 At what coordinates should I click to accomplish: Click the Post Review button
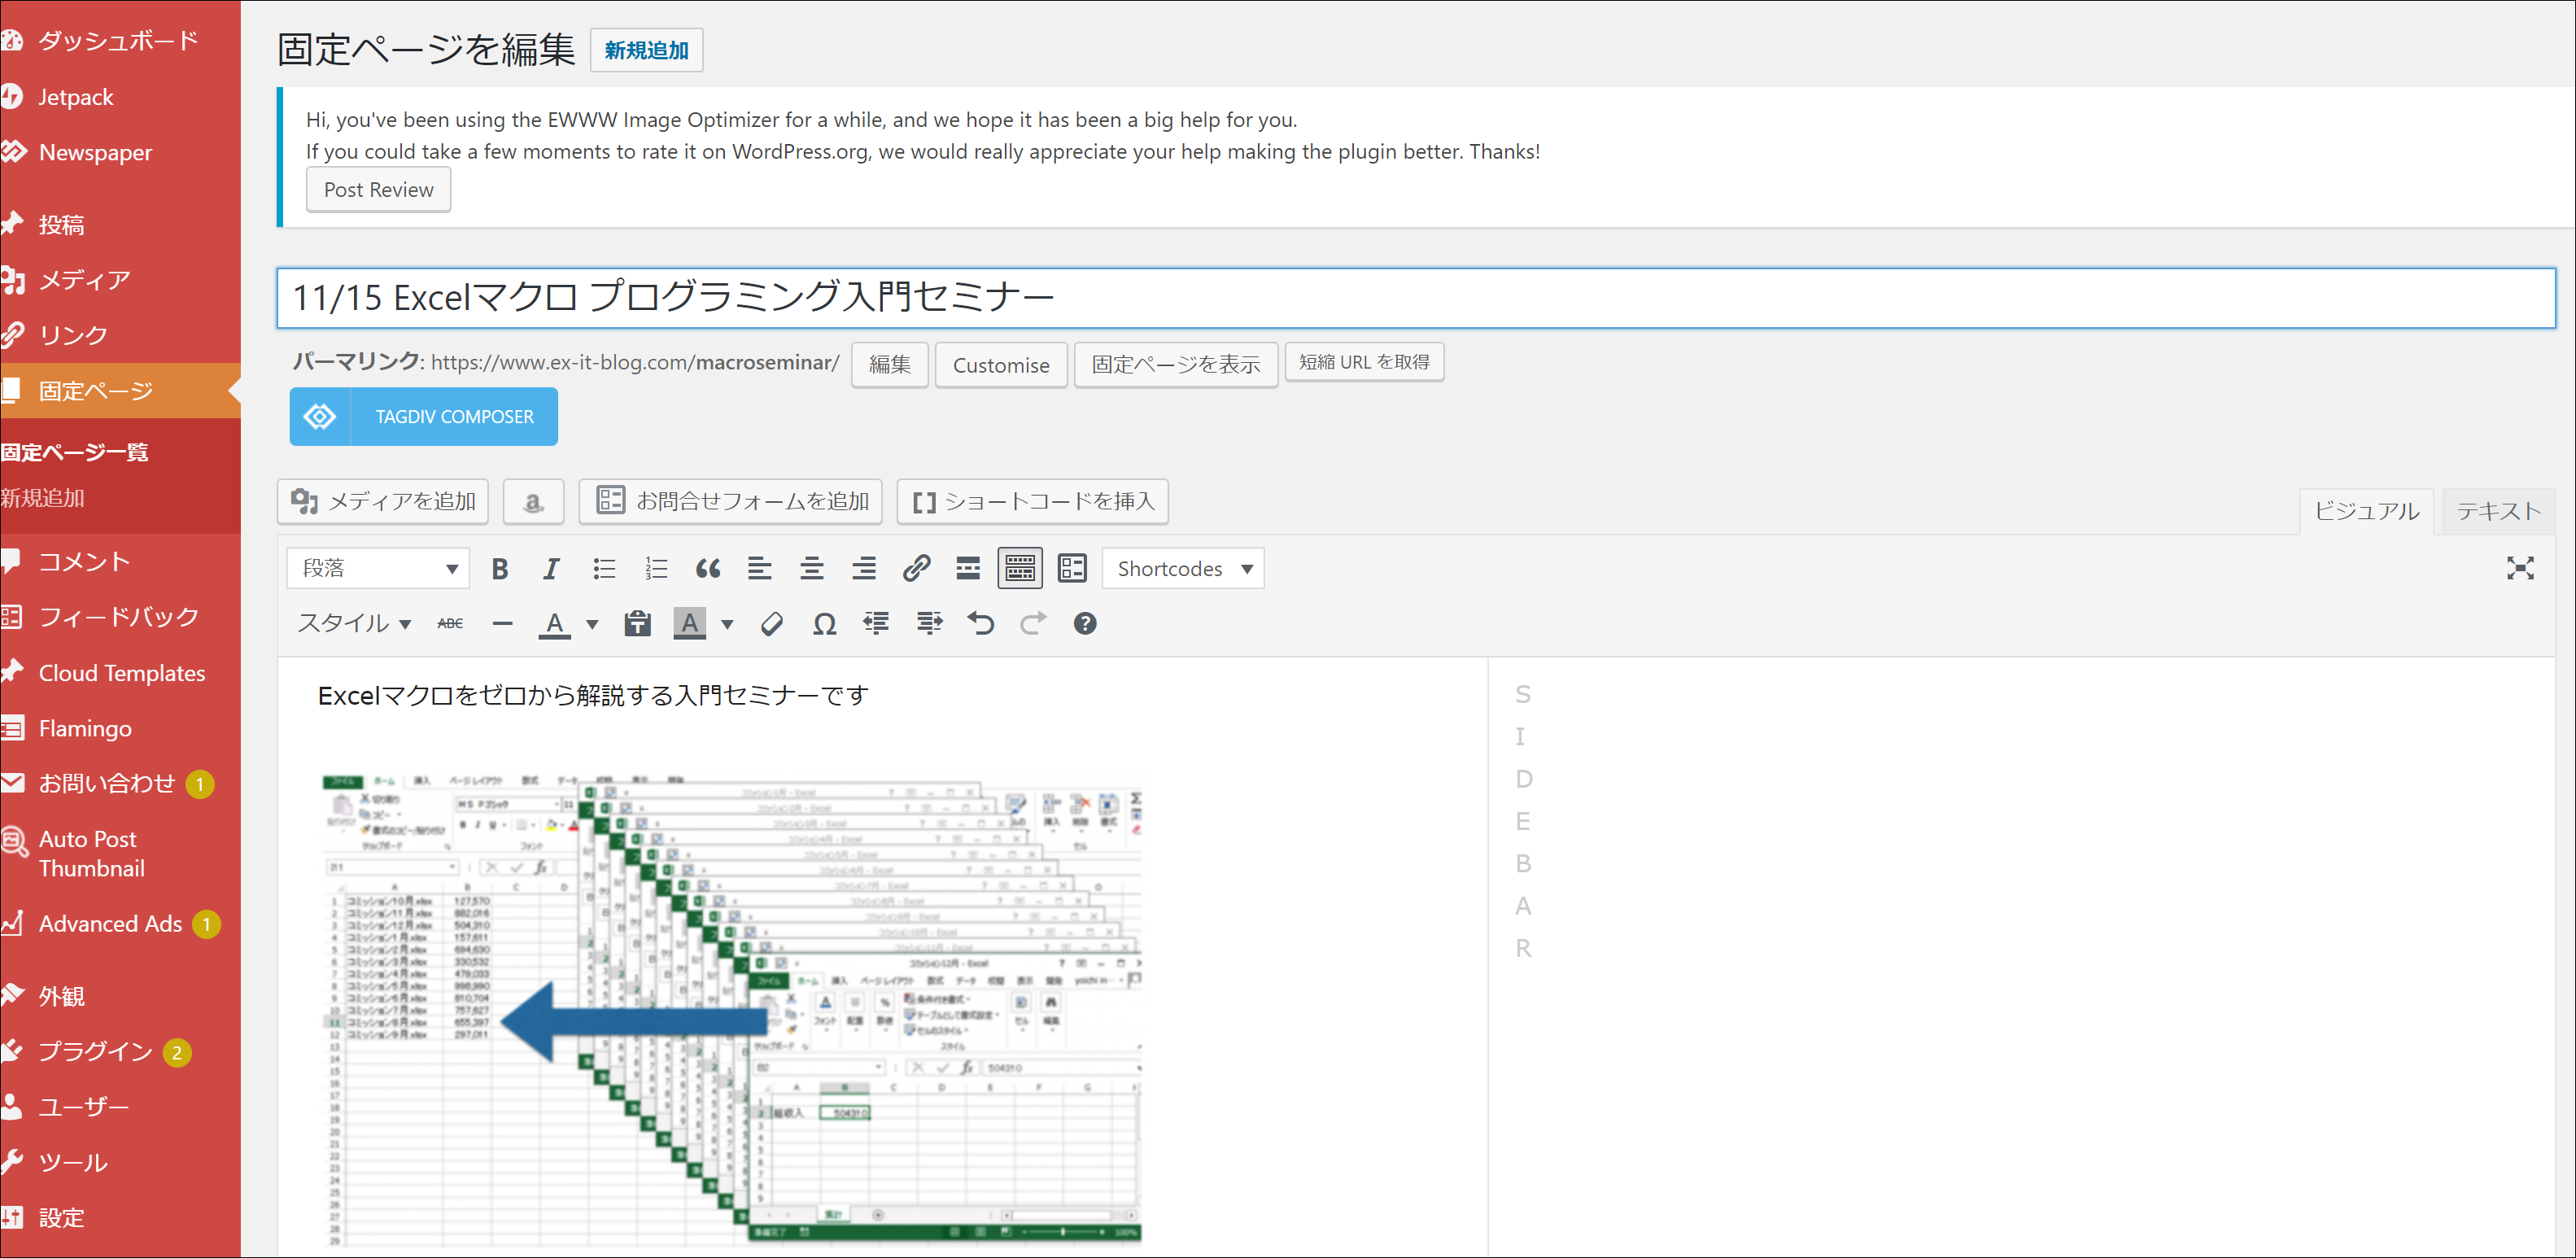379,190
